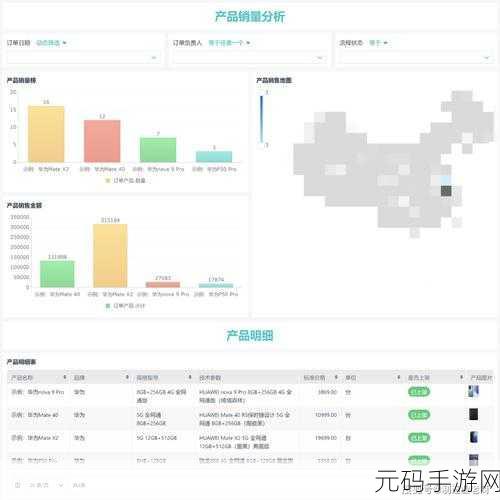
Task: Sort table by 单位 column arrows
Action: [399, 377]
